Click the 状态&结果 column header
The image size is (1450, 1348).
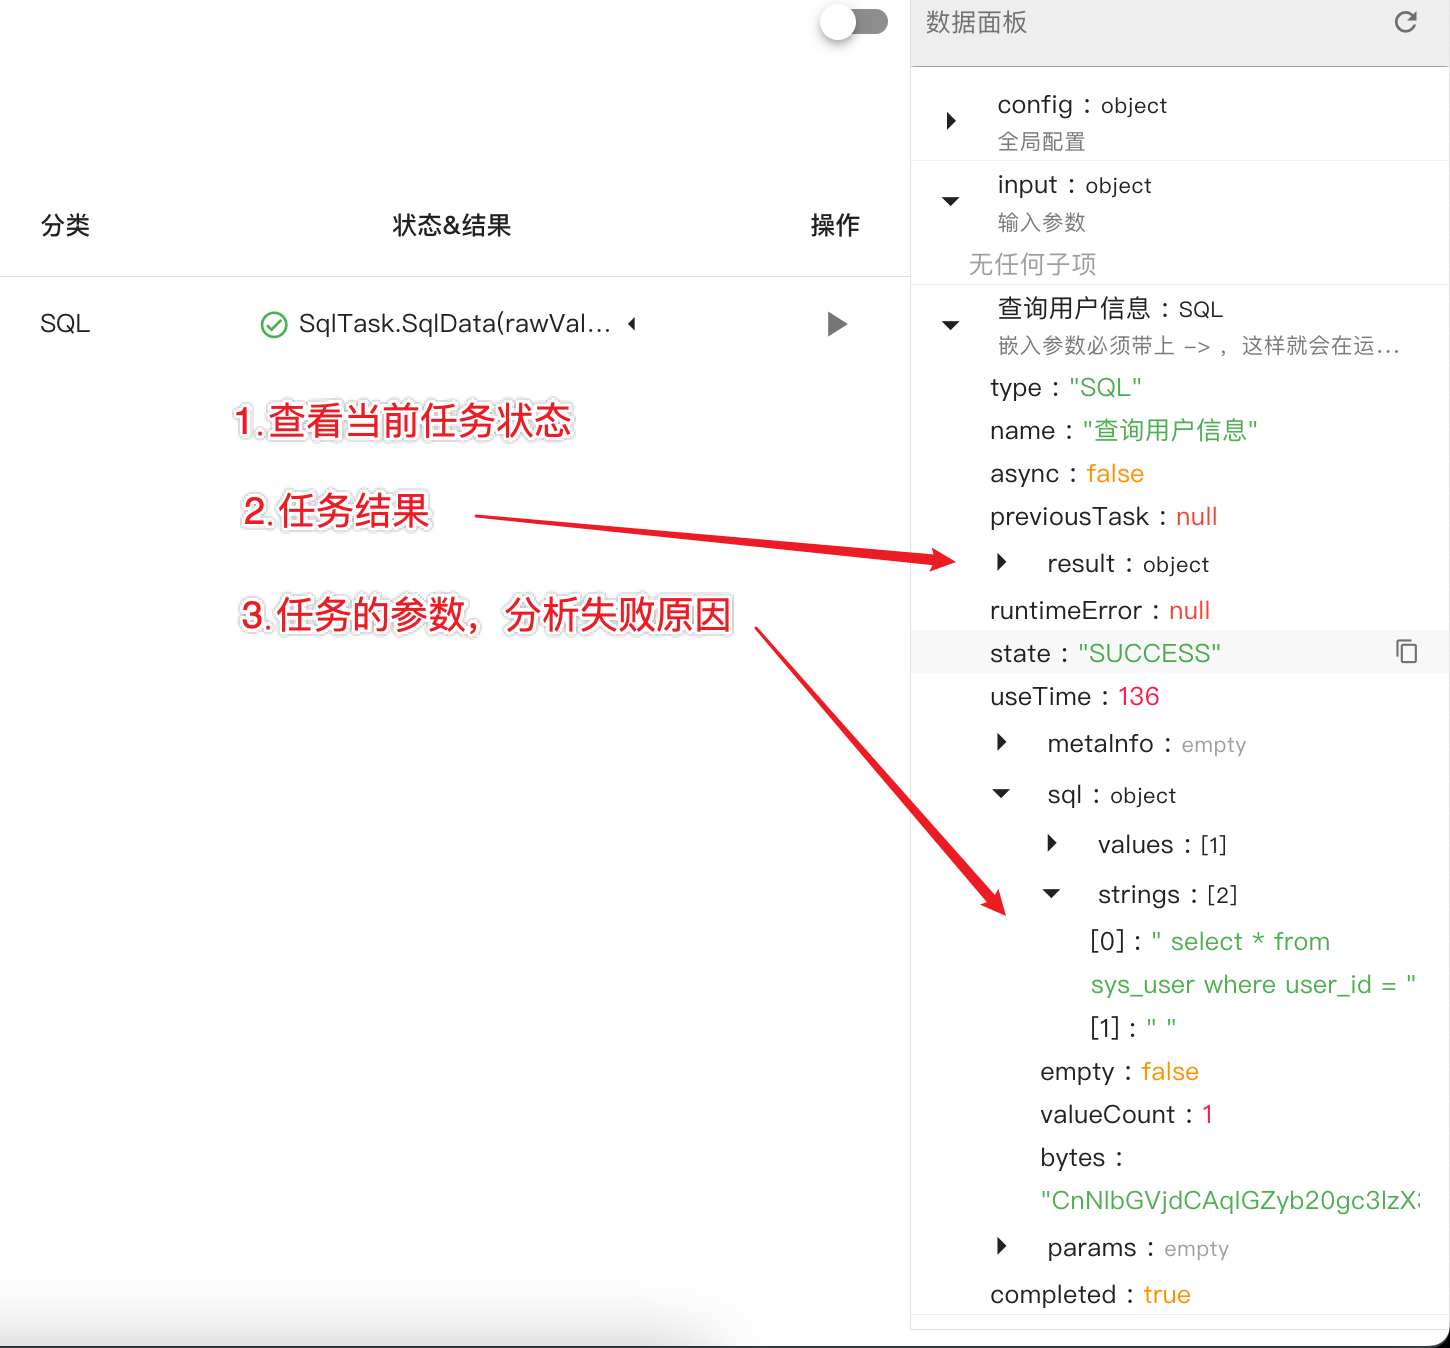451,226
